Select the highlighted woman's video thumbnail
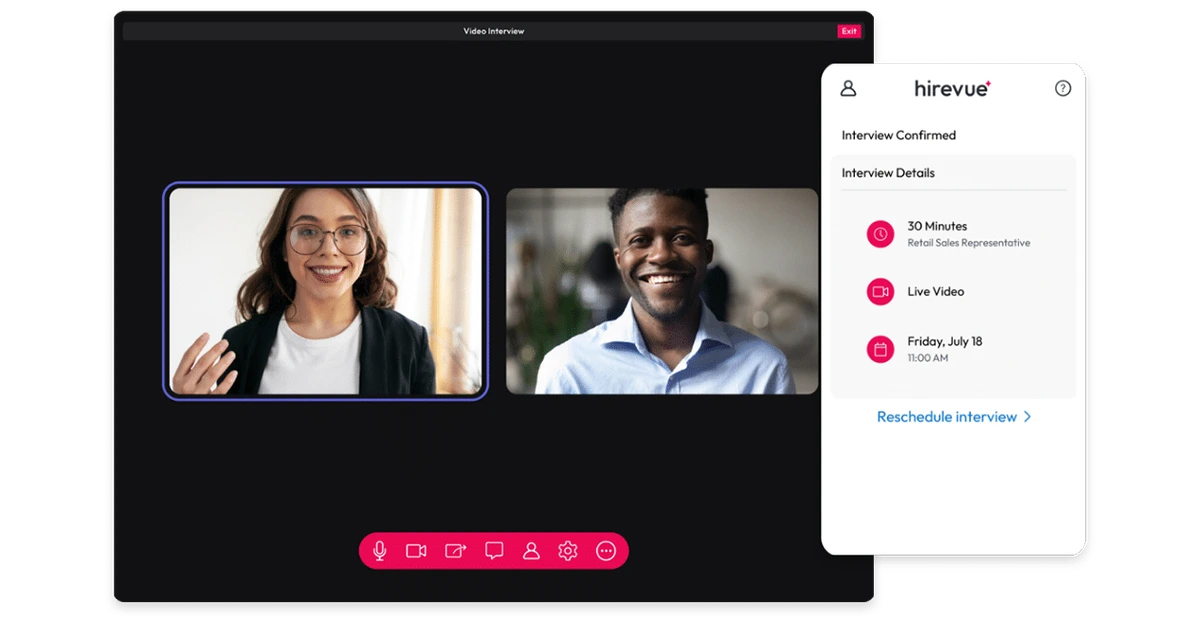The width and height of the screenshot is (1200, 624). click(326, 290)
